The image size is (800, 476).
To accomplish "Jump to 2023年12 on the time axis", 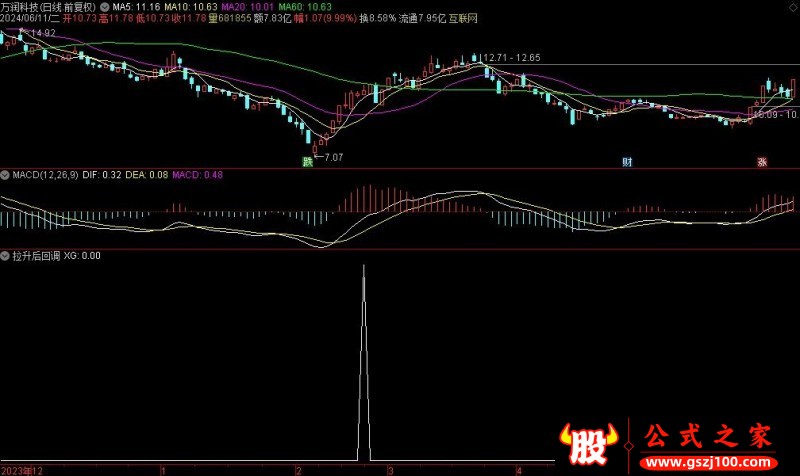I will (x=22, y=469).
